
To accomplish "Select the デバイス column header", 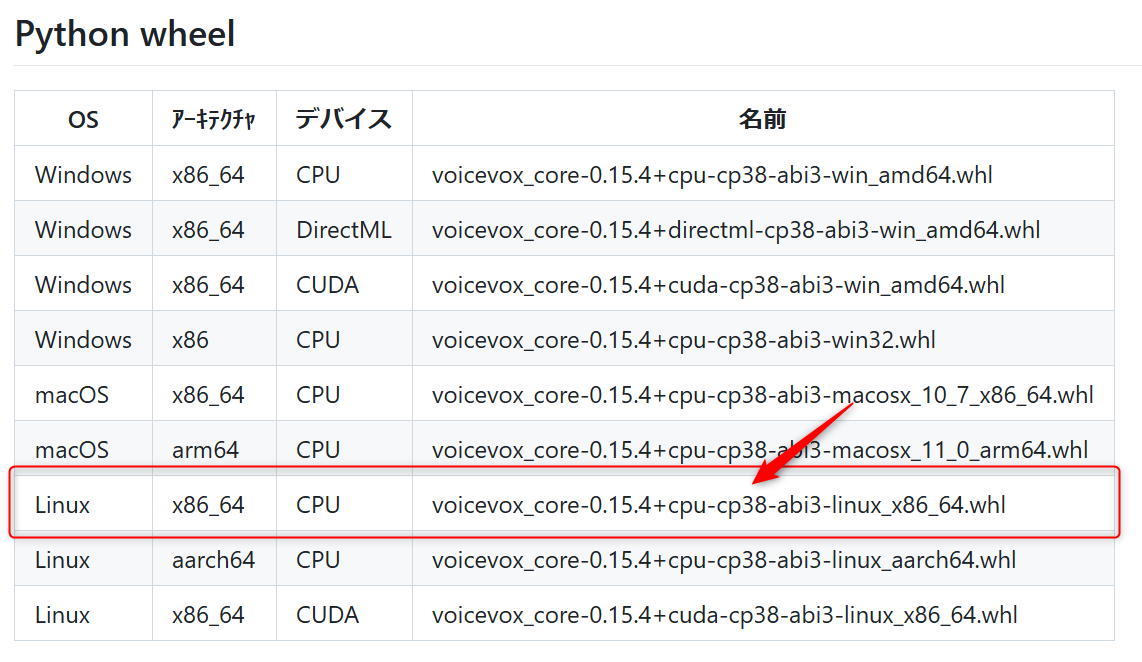I will pos(344,119).
